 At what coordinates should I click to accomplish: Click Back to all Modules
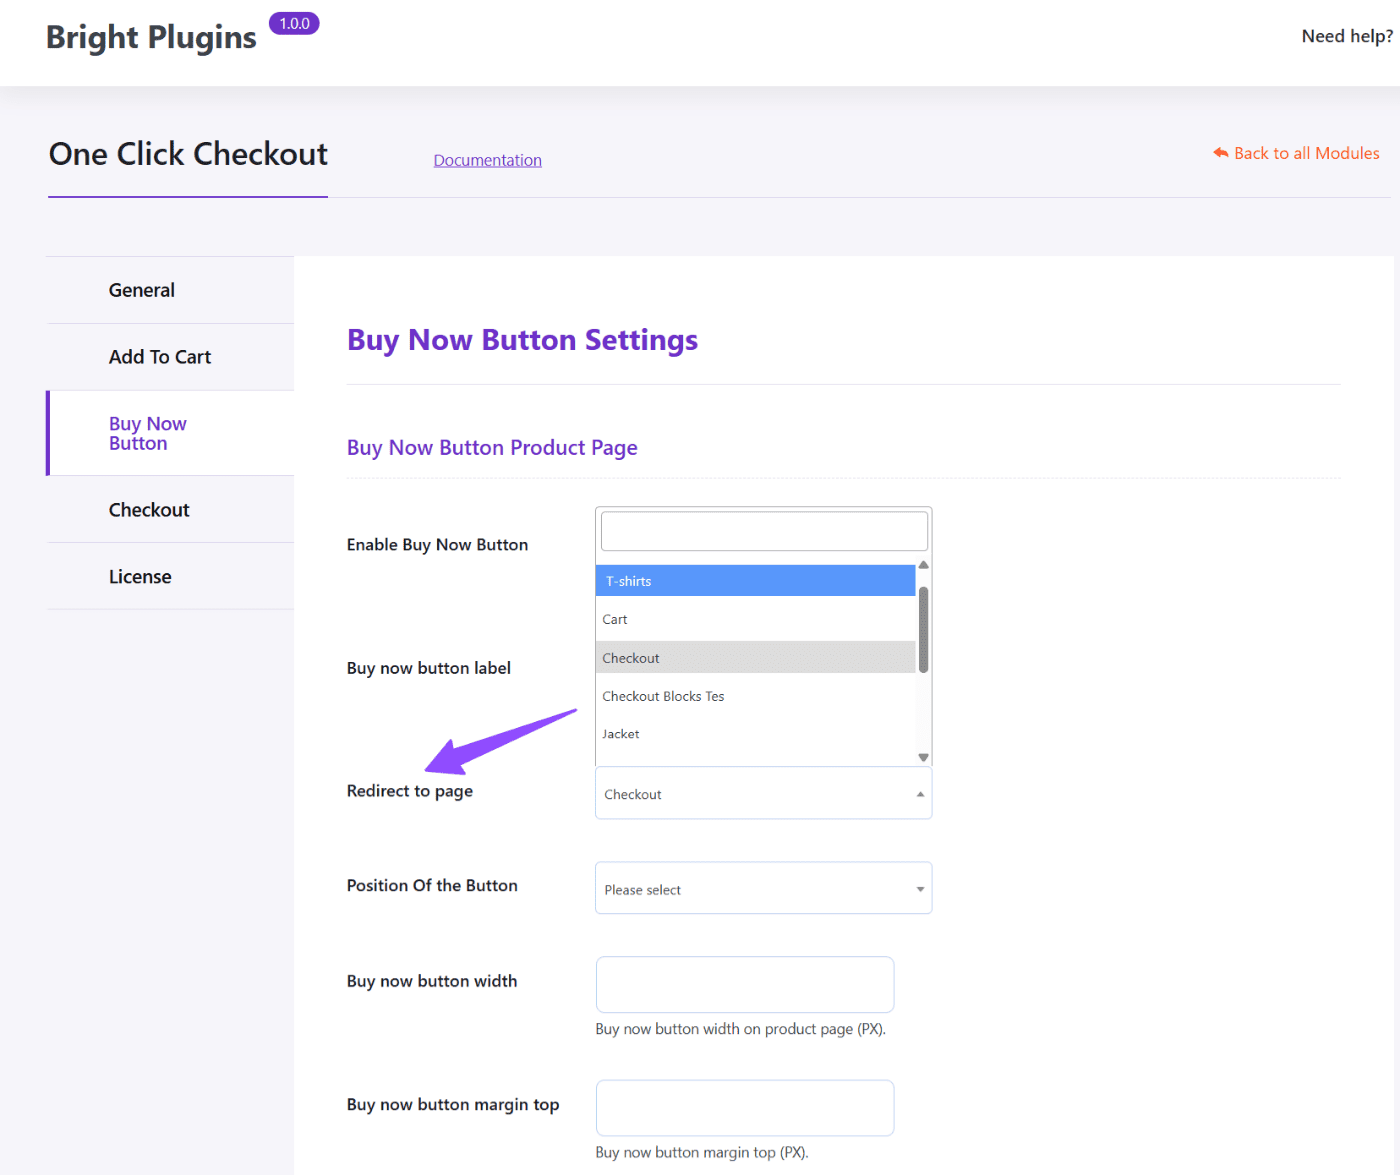(1307, 152)
